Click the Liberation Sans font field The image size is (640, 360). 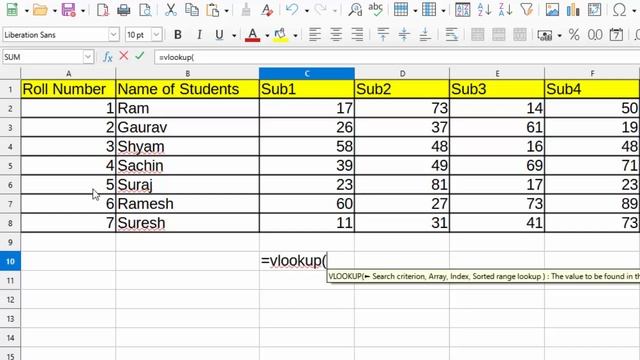[x=56, y=35]
